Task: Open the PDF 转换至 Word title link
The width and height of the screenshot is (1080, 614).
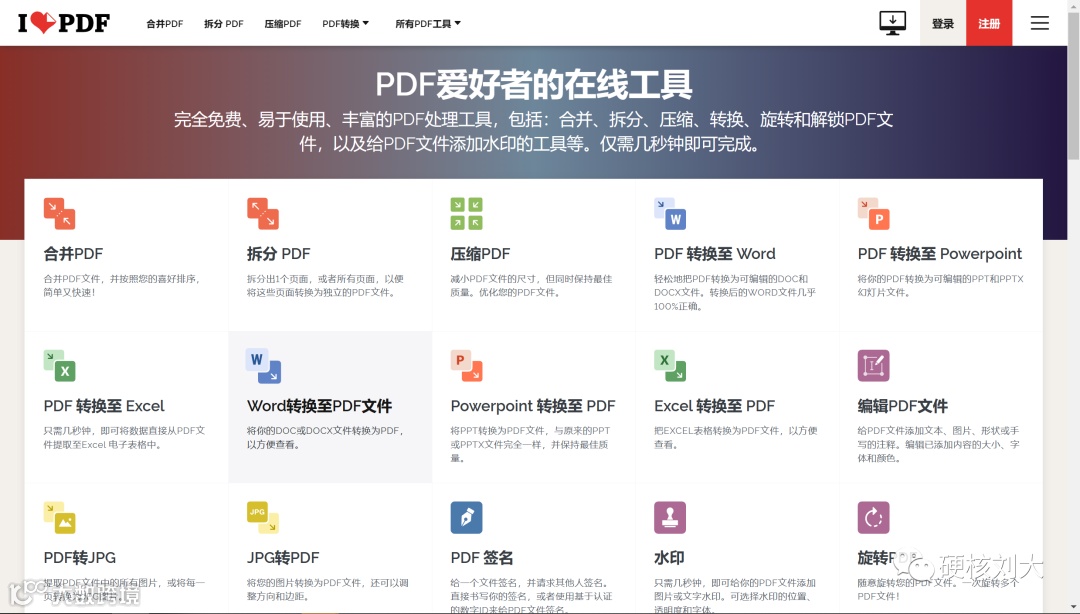Action: [714, 254]
